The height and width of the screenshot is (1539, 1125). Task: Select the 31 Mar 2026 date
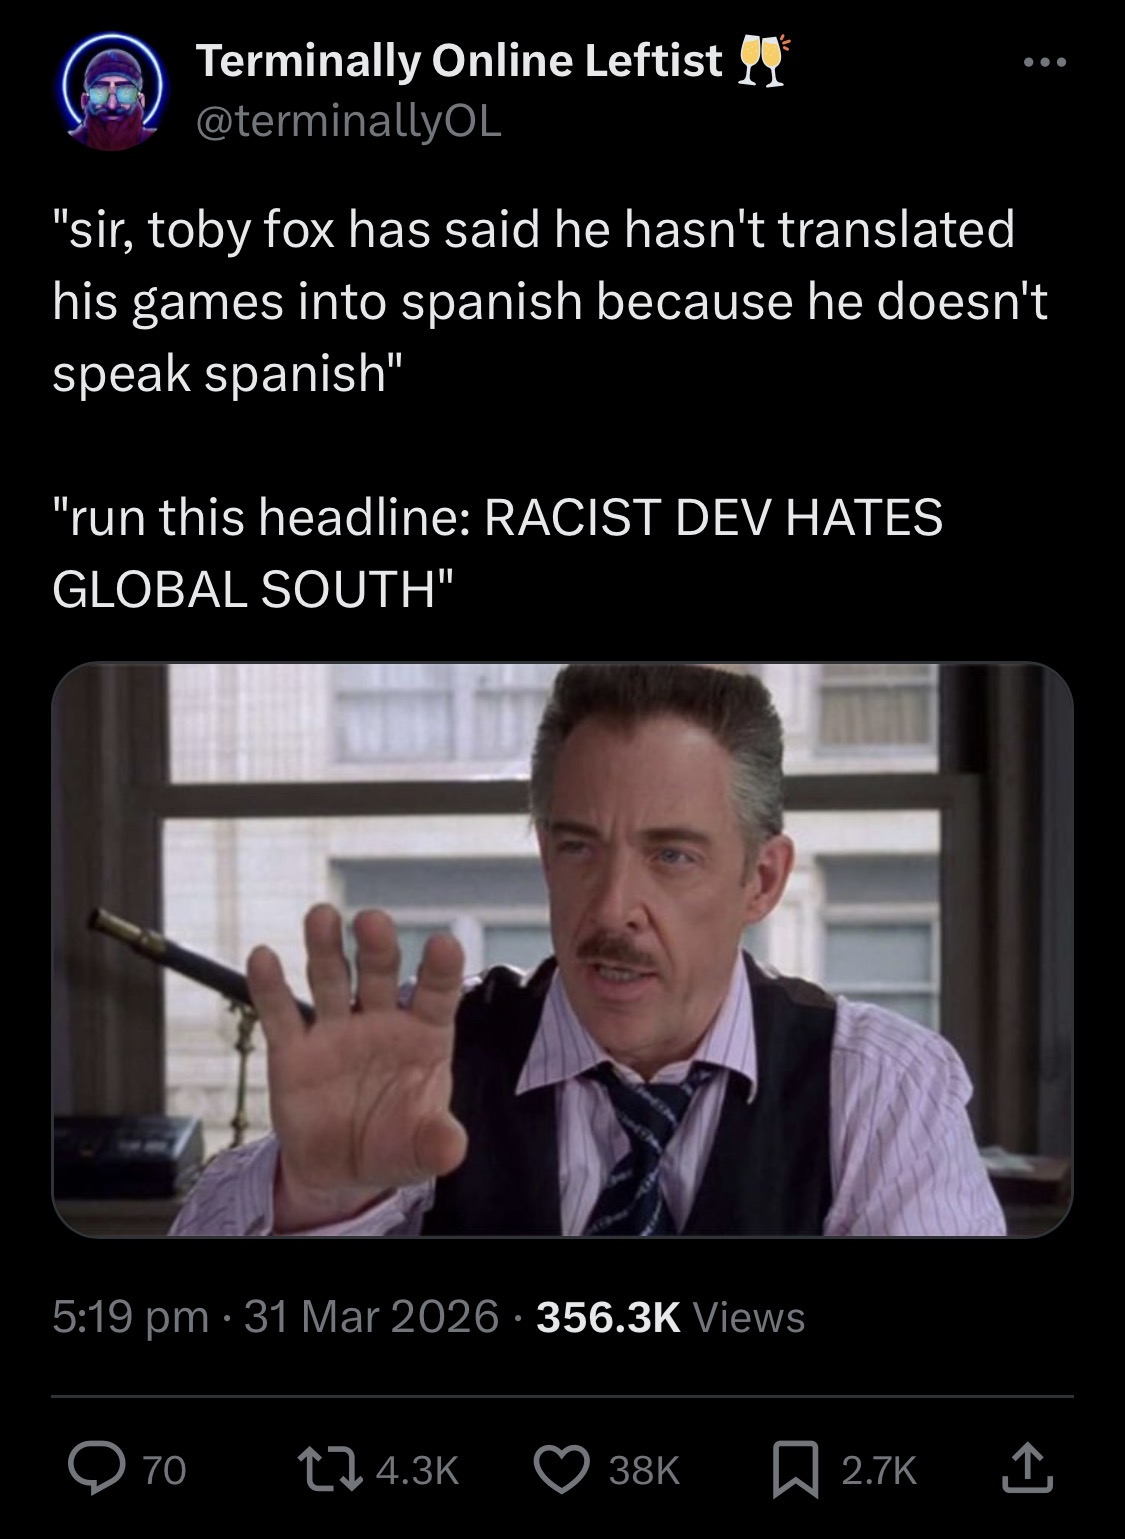pyautogui.click(x=371, y=1317)
